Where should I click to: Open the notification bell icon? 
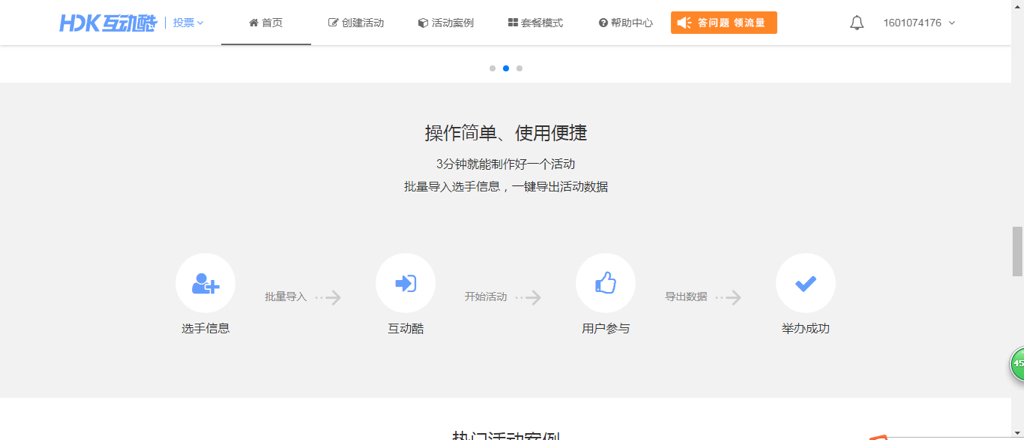857,23
